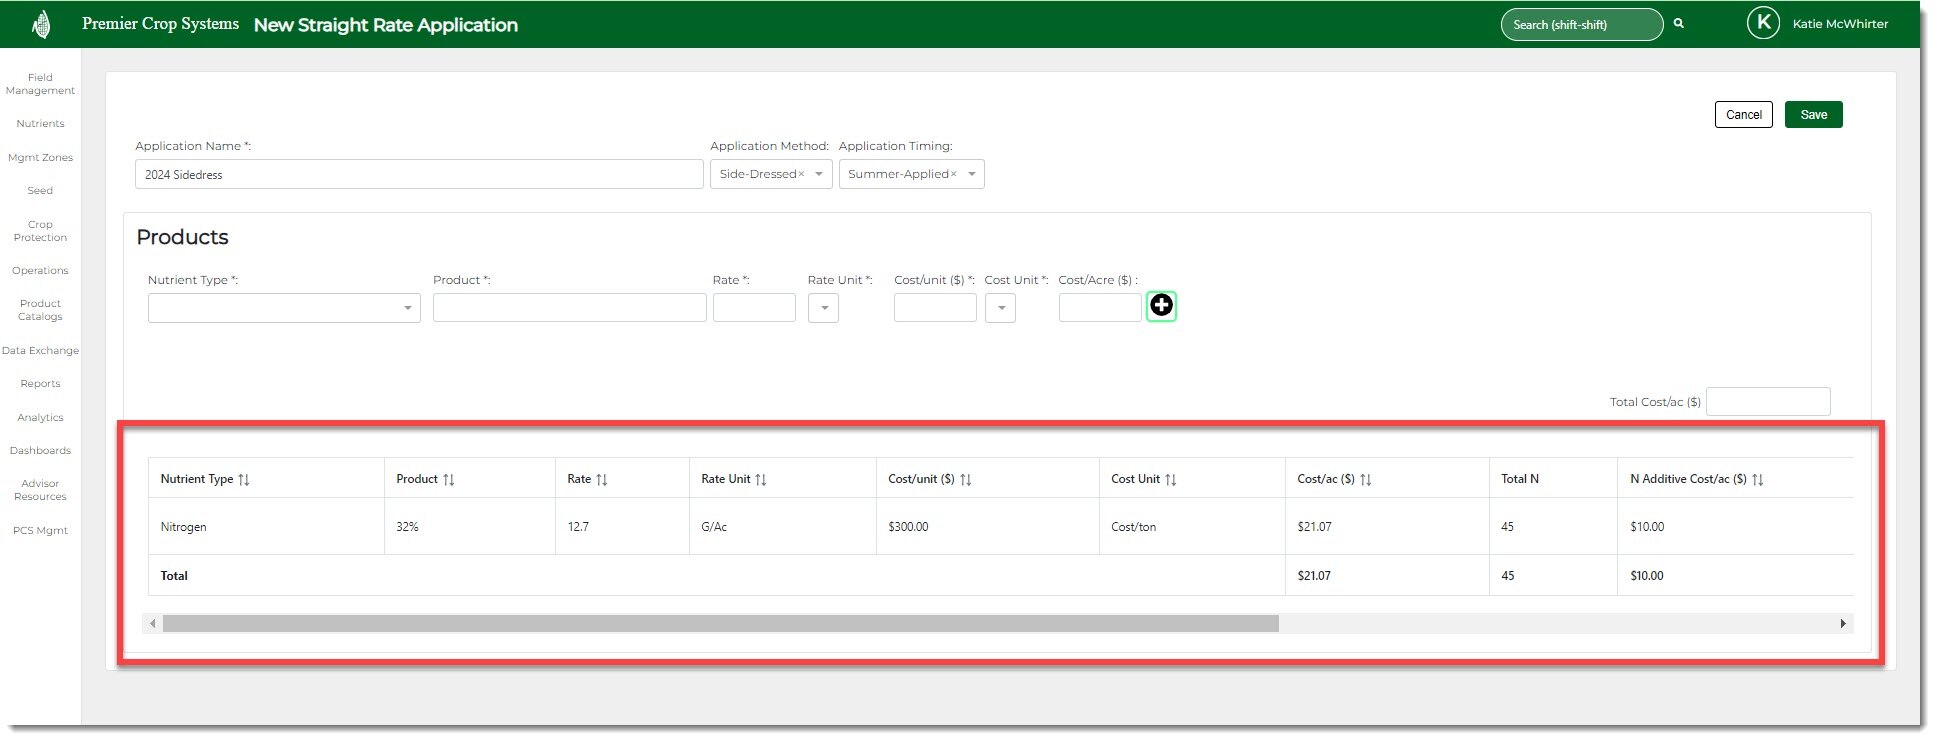Image resolution: width=1935 pixels, height=740 pixels.
Task: Open Field Management in the sidebar
Action: 40,84
